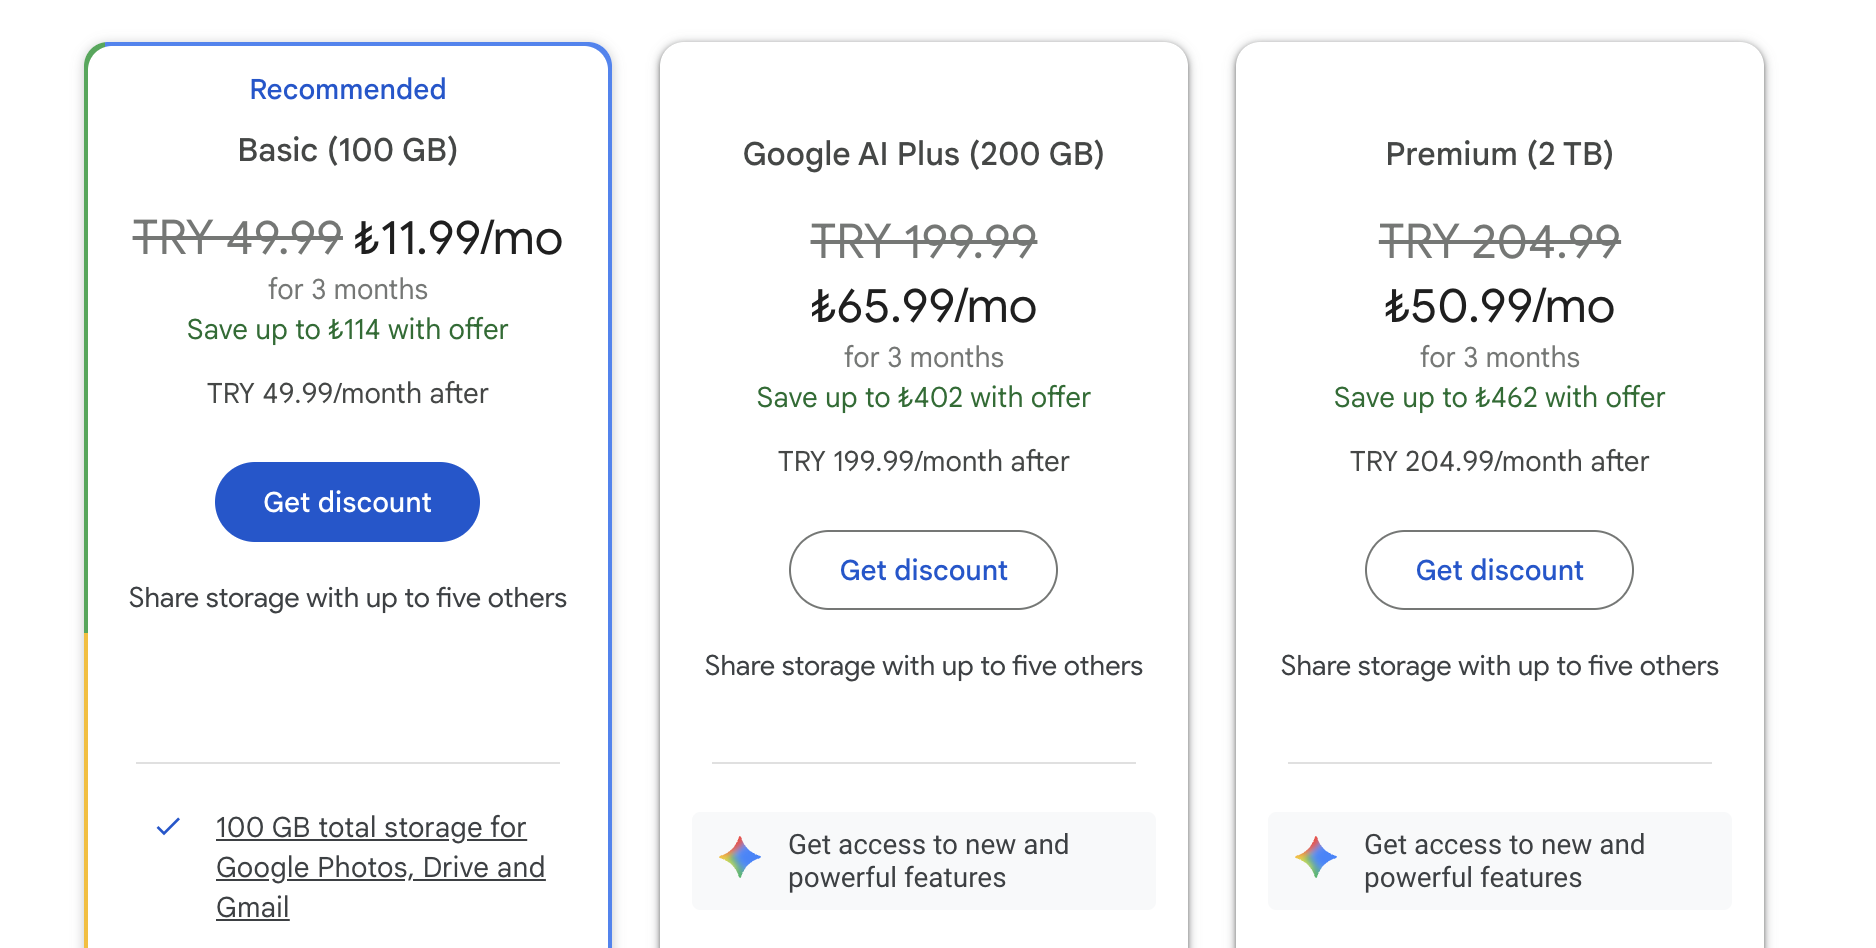1876x948 pixels.
Task: Click the blue checkmark beside 100 GB storage
Action: [169, 827]
